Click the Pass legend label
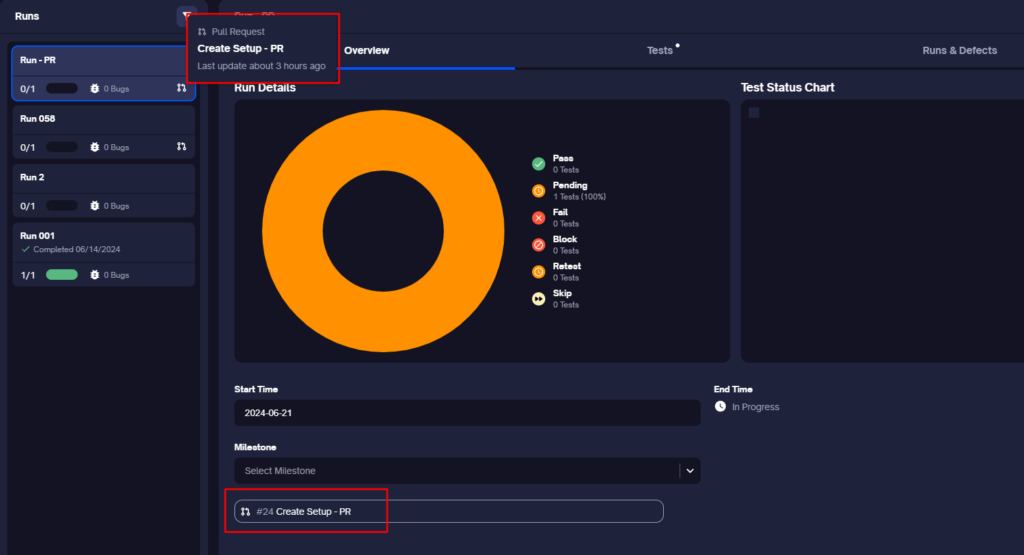 pyautogui.click(x=563, y=158)
